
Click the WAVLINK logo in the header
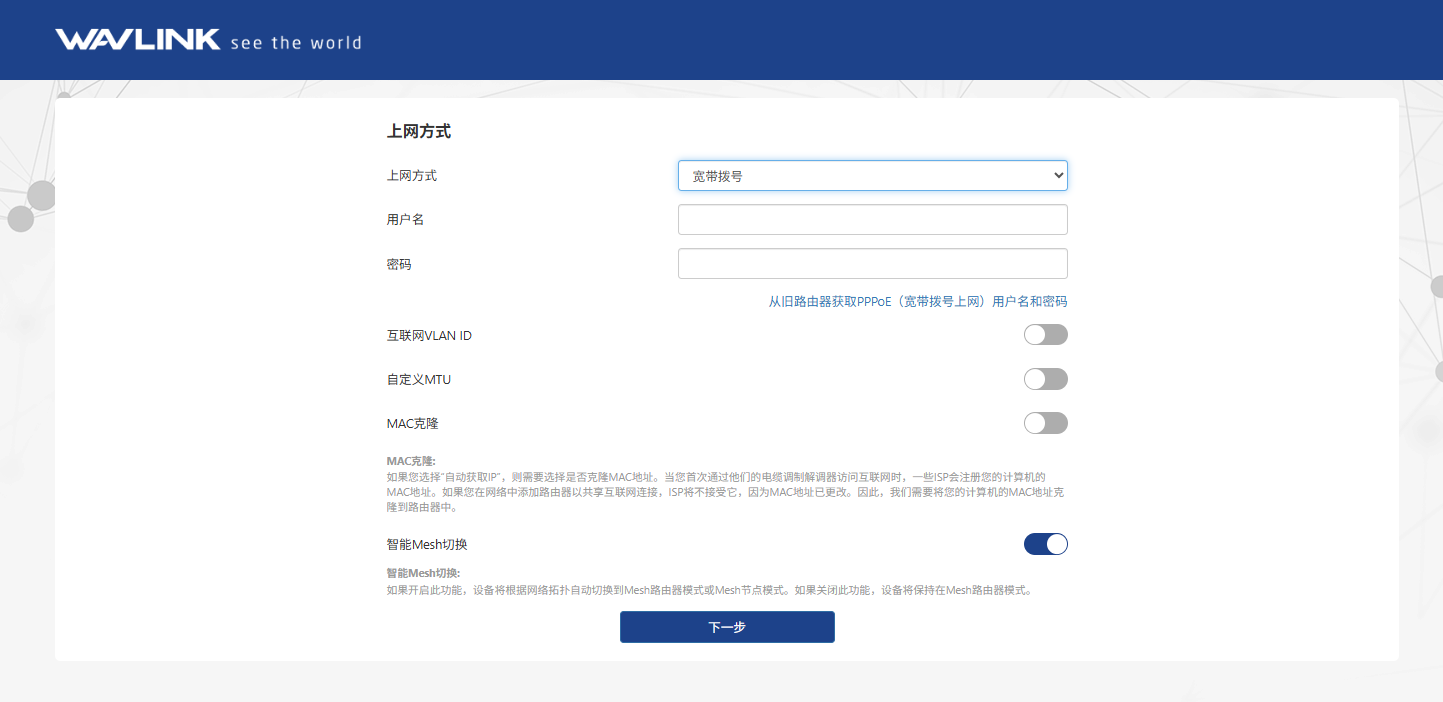point(137,40)
